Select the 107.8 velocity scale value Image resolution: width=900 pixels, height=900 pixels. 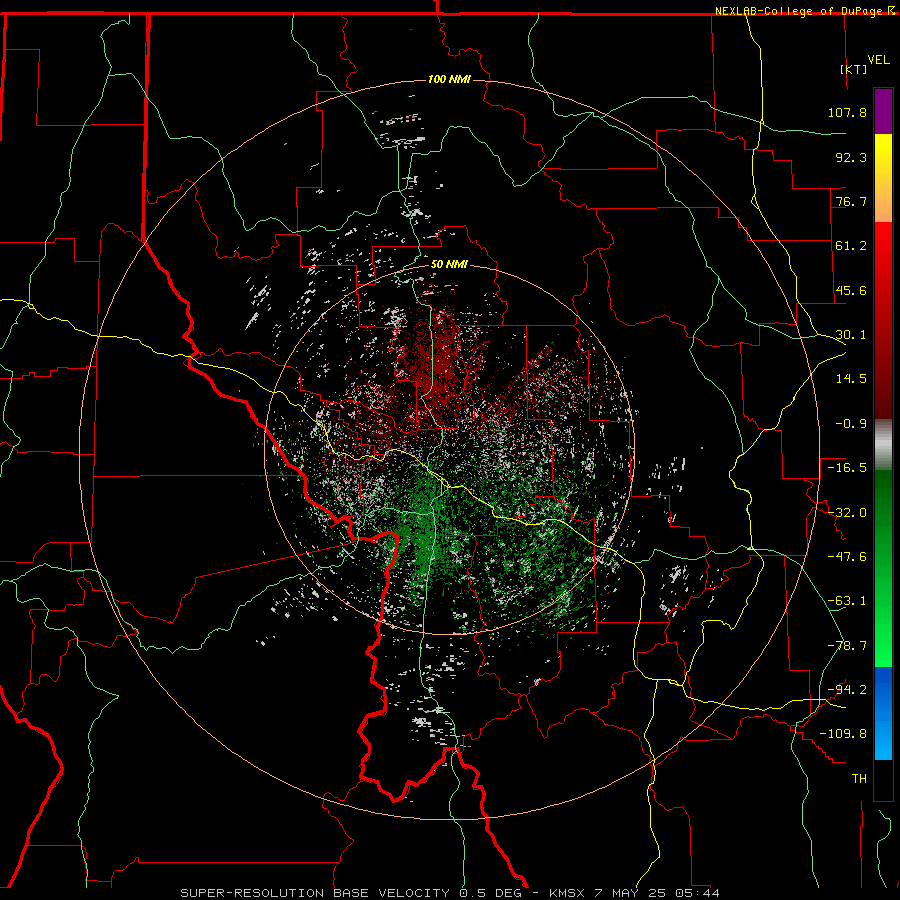[847, 112]
